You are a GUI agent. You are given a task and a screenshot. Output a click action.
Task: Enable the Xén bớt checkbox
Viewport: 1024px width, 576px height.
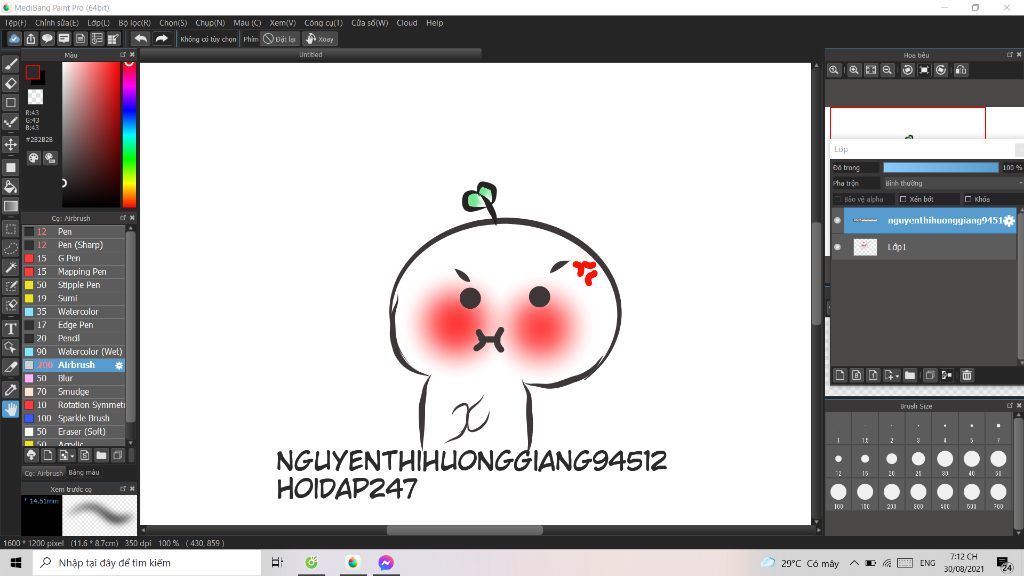coord(903,199)
